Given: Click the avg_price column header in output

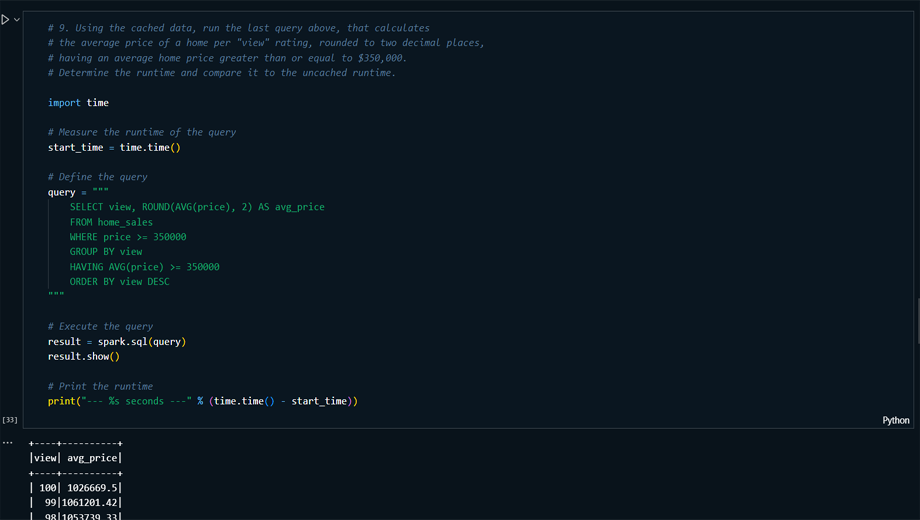Looking at the screenshot, I should pyautogui.click(x=92, y=458).
